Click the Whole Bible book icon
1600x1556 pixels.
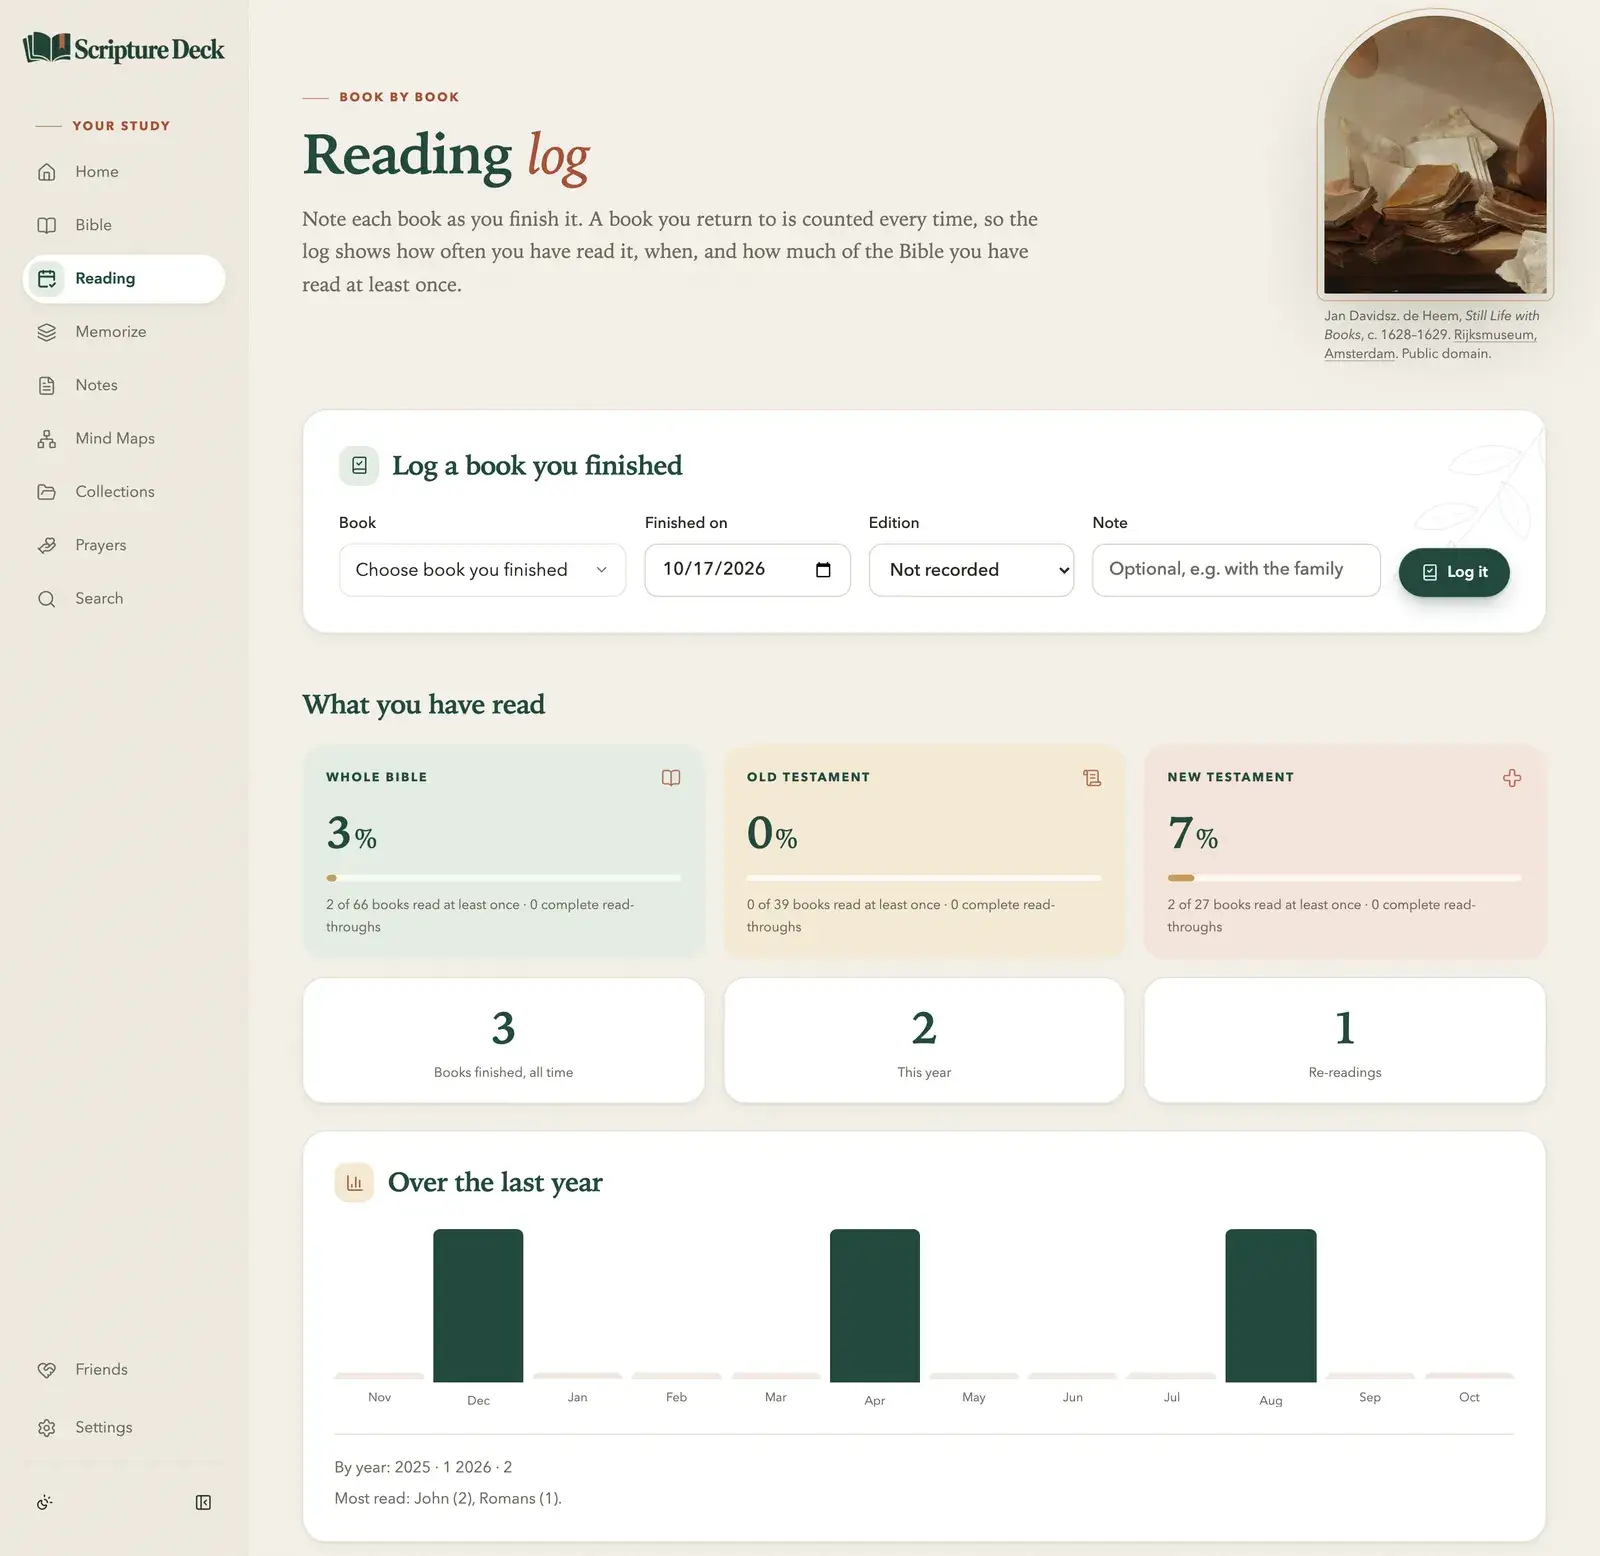coord(671,778)
